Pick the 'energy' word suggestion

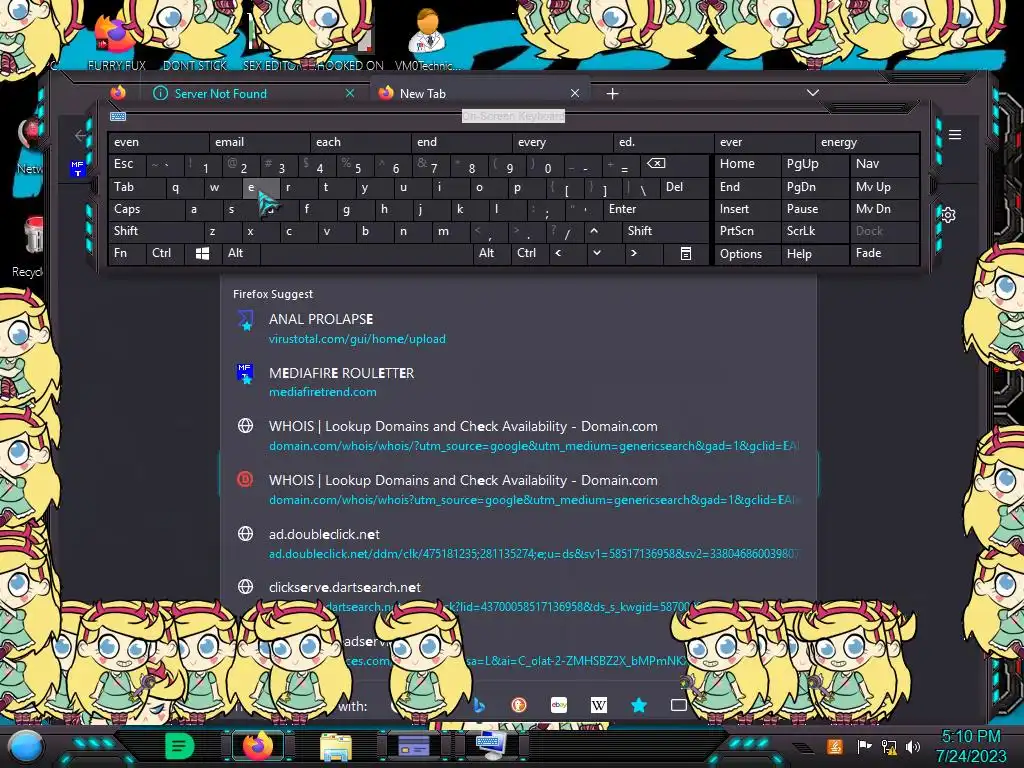(x=867, y=142)
